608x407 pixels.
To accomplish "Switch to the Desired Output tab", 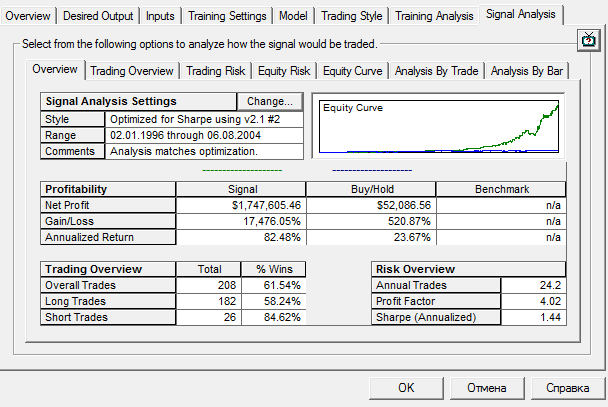I will 97,16.
